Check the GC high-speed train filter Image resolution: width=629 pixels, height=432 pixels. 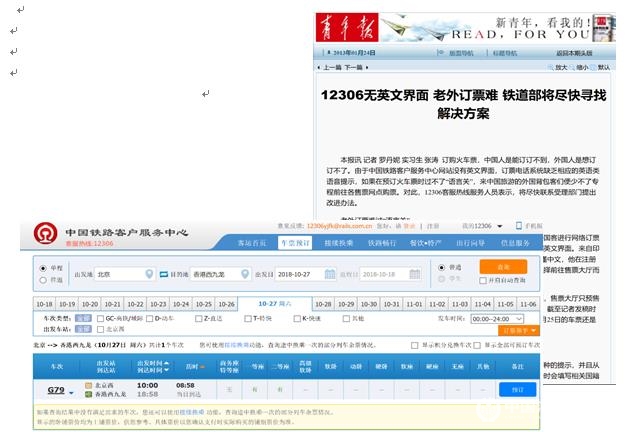coord(100,318)
